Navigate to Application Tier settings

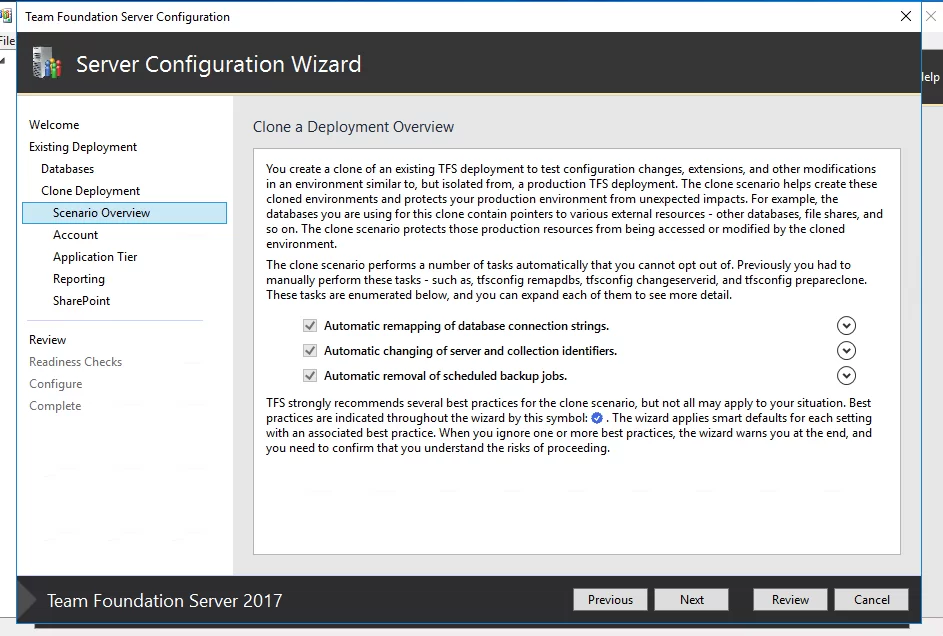tap(95, 257)
